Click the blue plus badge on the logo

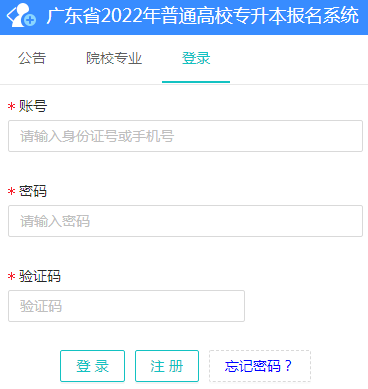30,20
